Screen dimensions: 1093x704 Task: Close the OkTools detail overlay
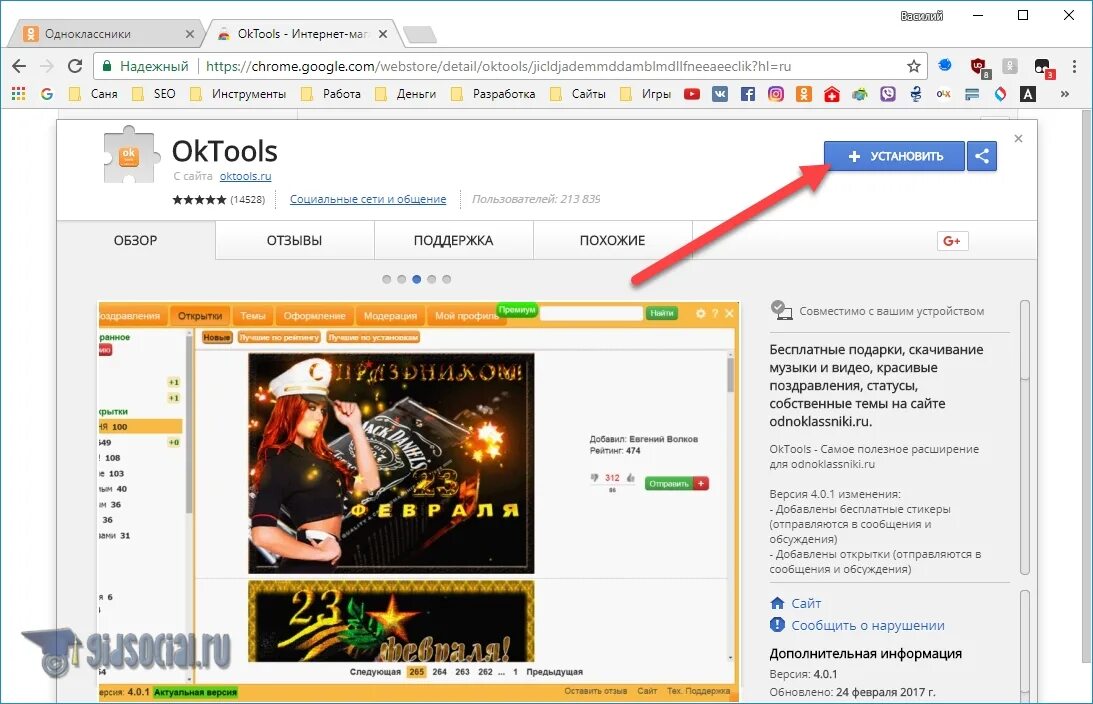point(1018,139)
